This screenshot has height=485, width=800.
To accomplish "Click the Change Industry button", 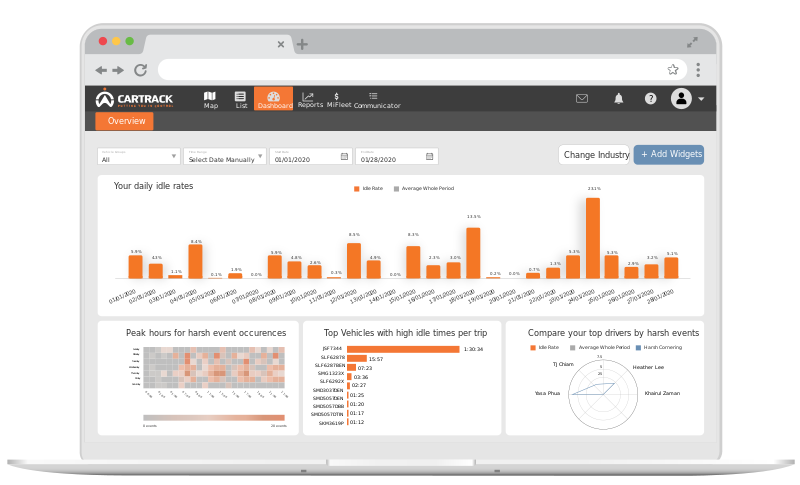I will coord(595,155).
